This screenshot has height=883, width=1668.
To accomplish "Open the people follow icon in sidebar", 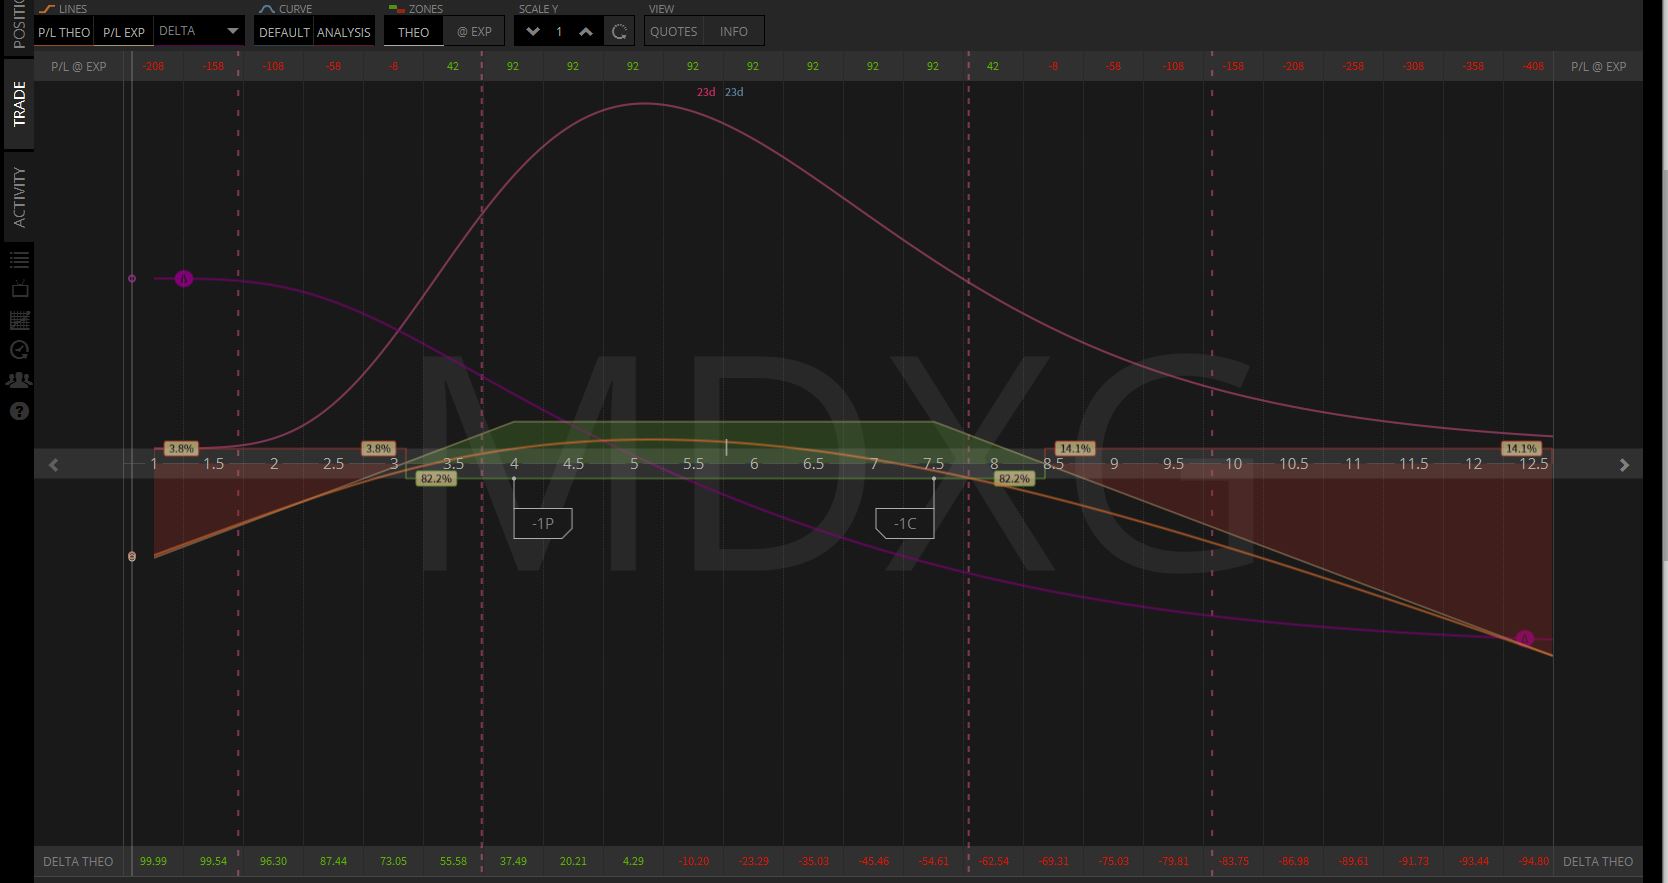I will click(x=19, y=380).
